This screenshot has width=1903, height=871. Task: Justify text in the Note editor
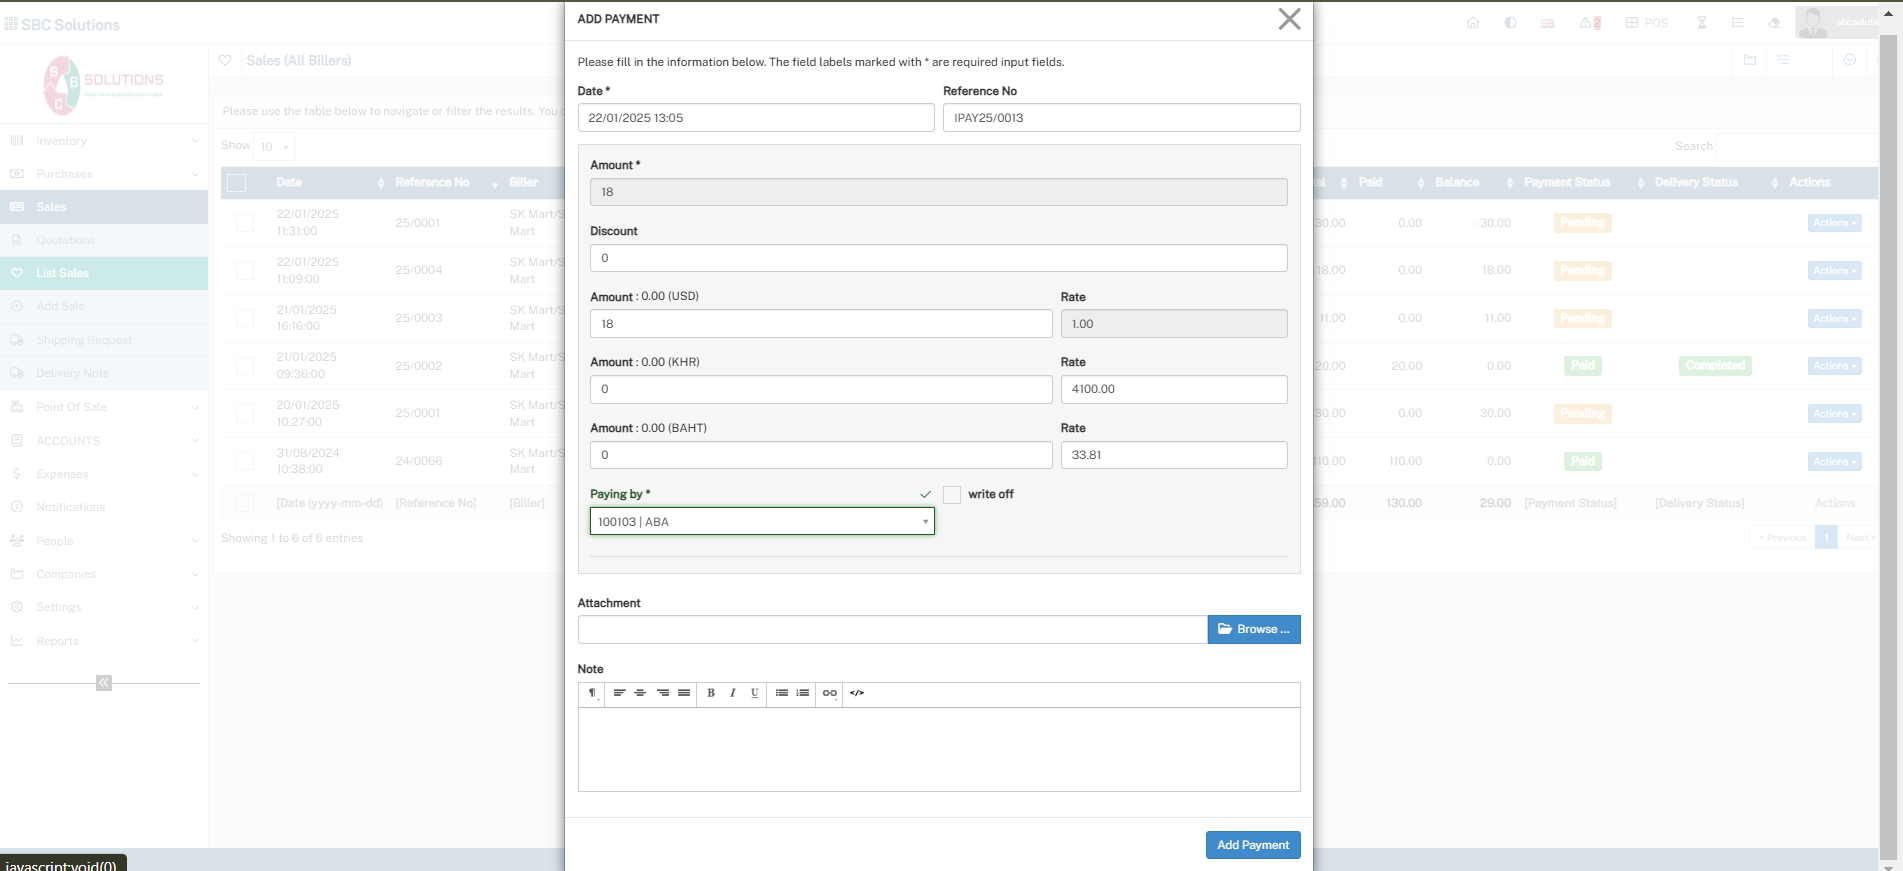(x=684, y=693)
